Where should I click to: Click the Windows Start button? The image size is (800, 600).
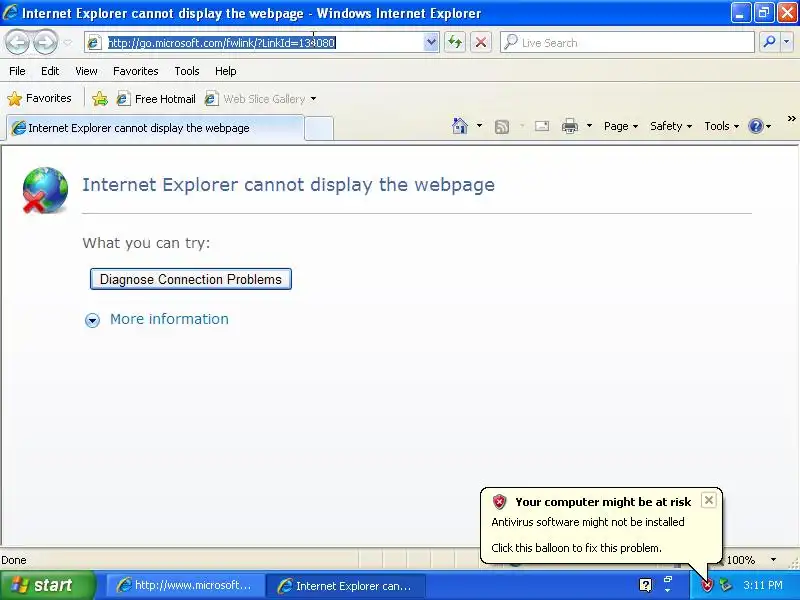pyautogui.click(x=48, y=585)
